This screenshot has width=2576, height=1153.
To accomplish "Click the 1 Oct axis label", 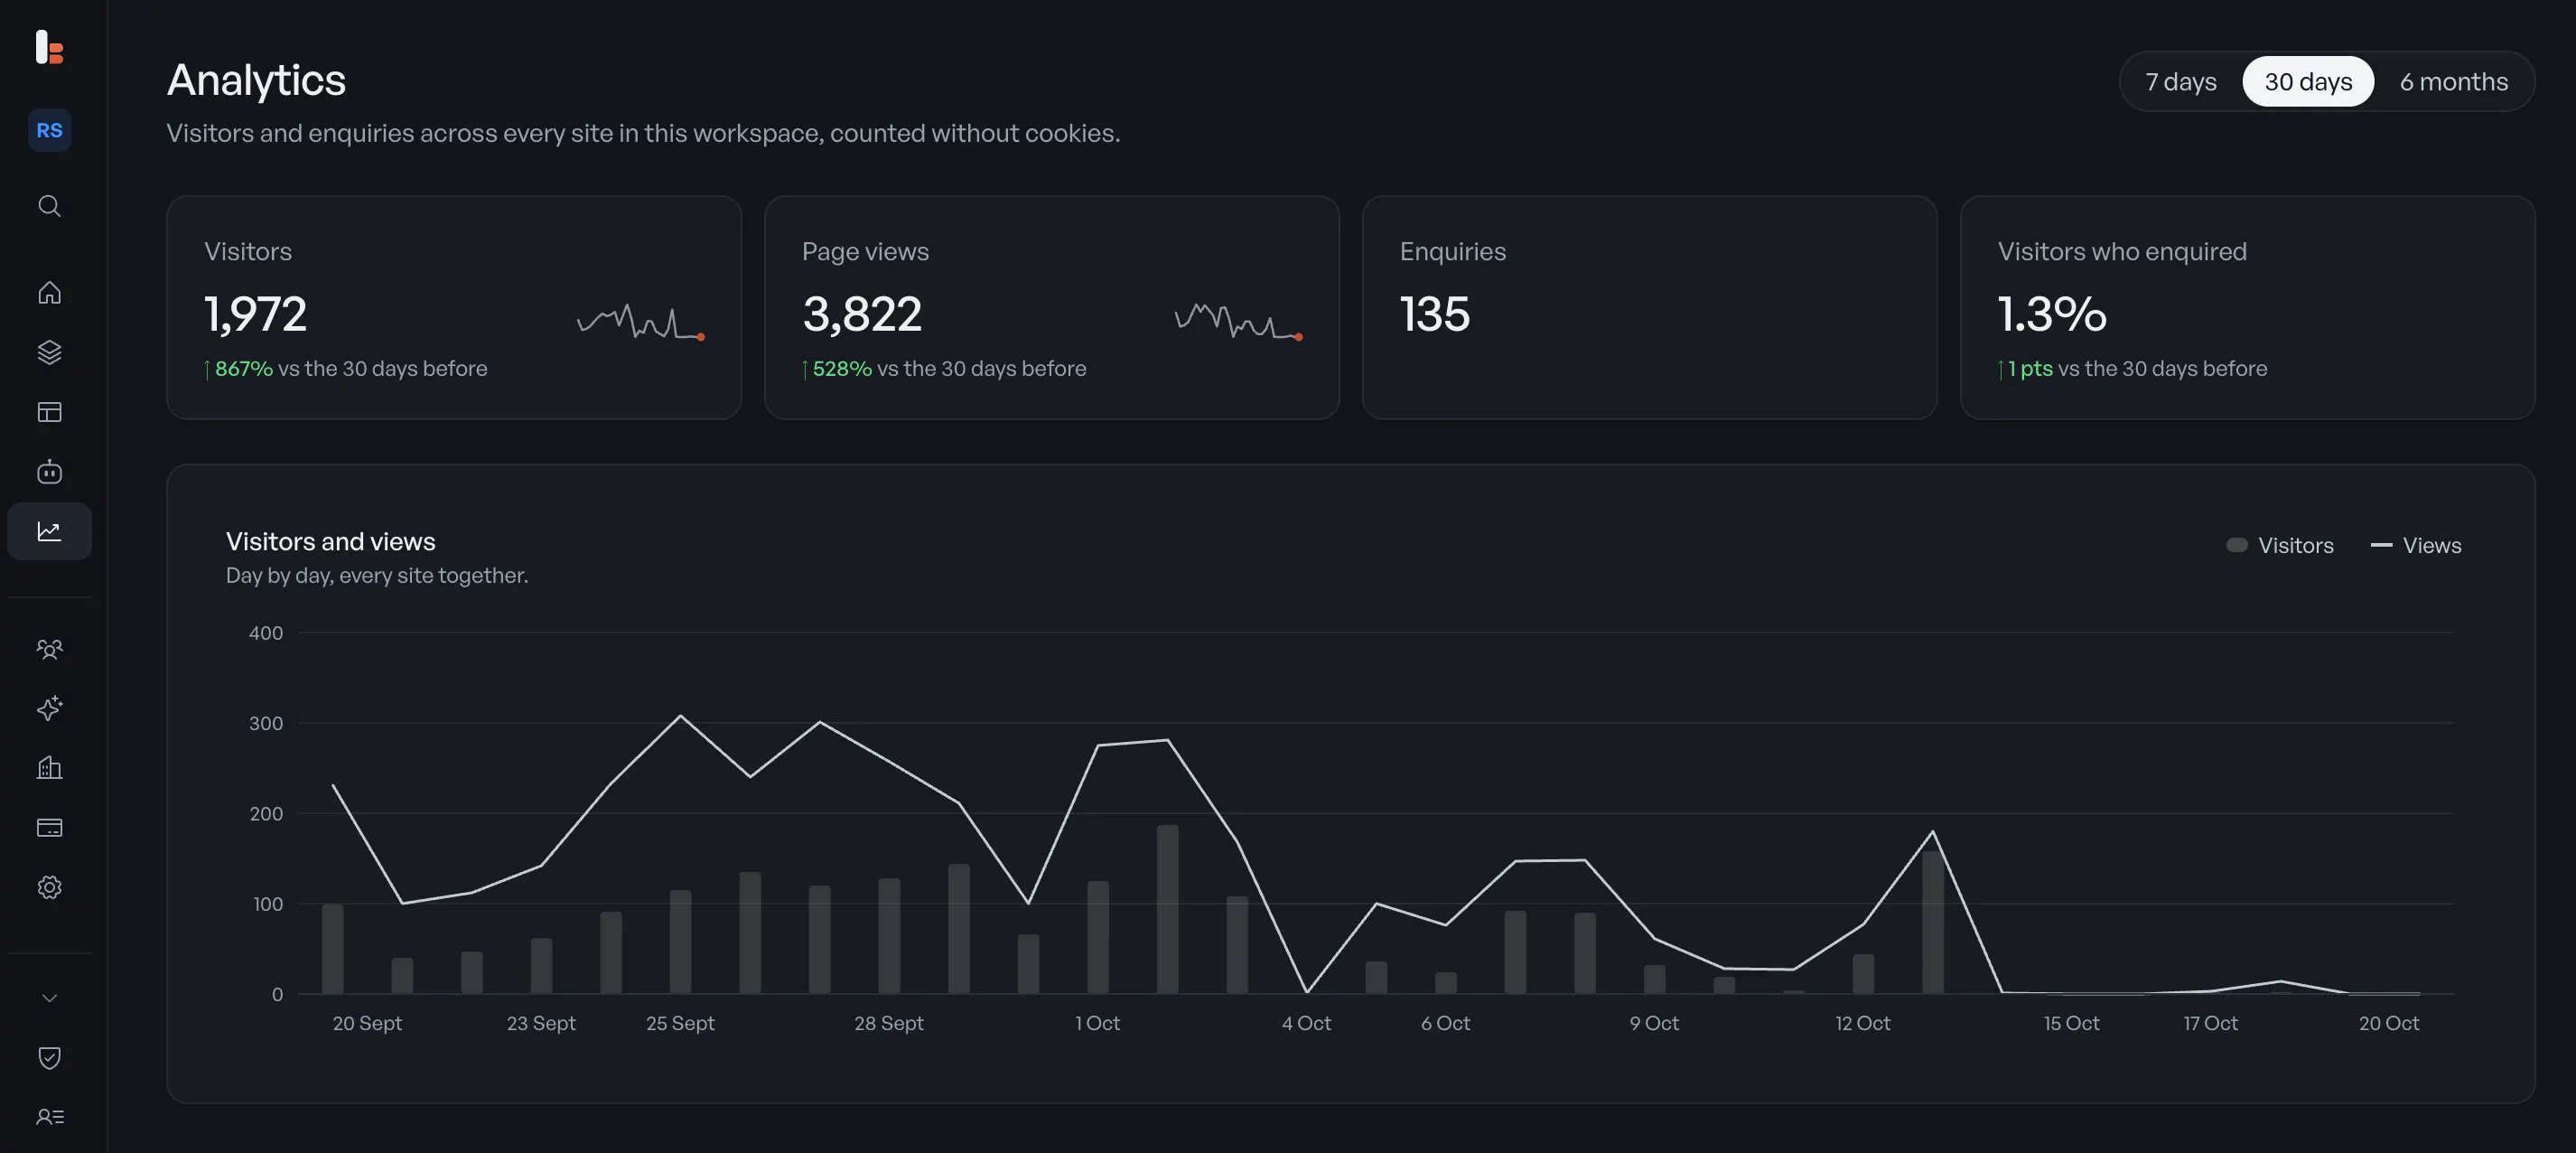I will (1097, 1023).
